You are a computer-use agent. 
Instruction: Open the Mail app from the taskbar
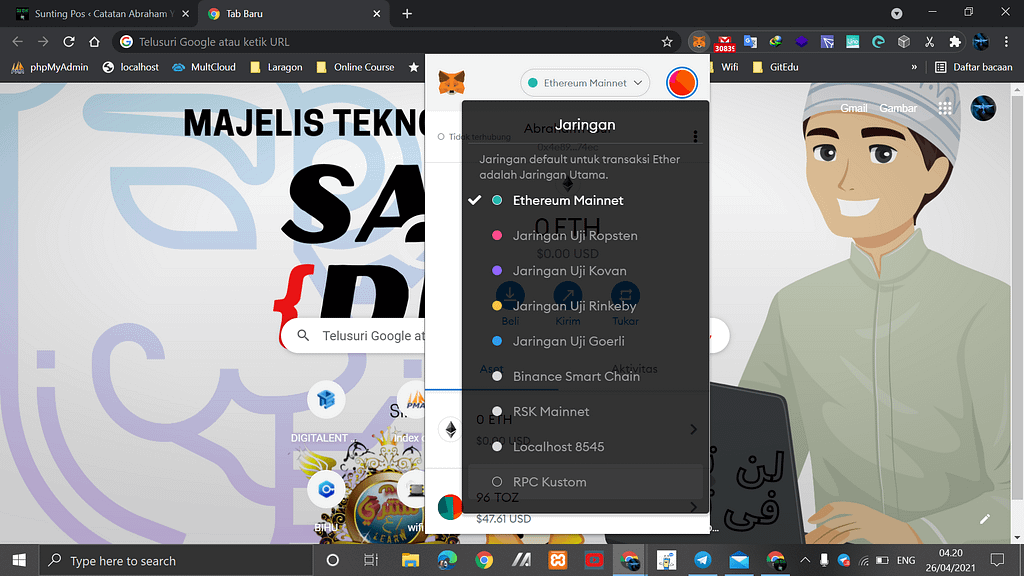tap(739, 560)
